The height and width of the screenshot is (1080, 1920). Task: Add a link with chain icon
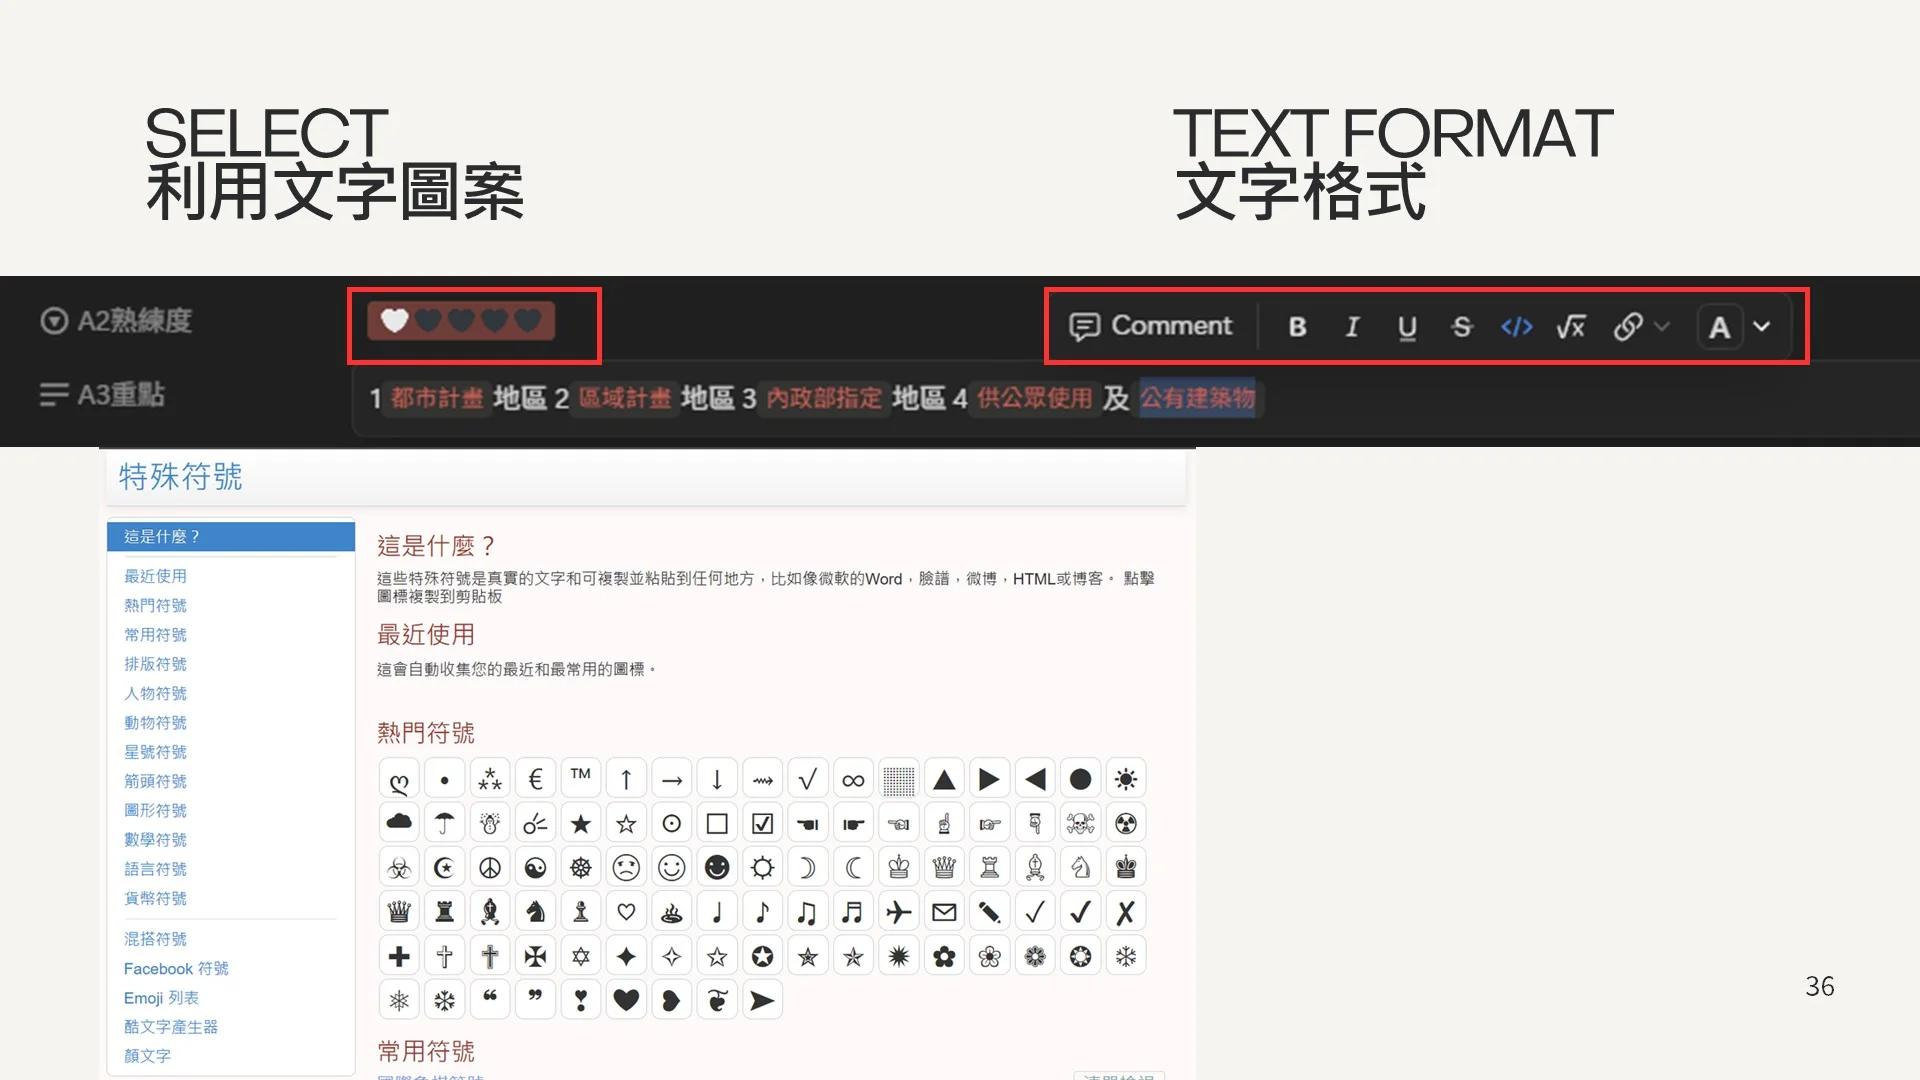1627,327
